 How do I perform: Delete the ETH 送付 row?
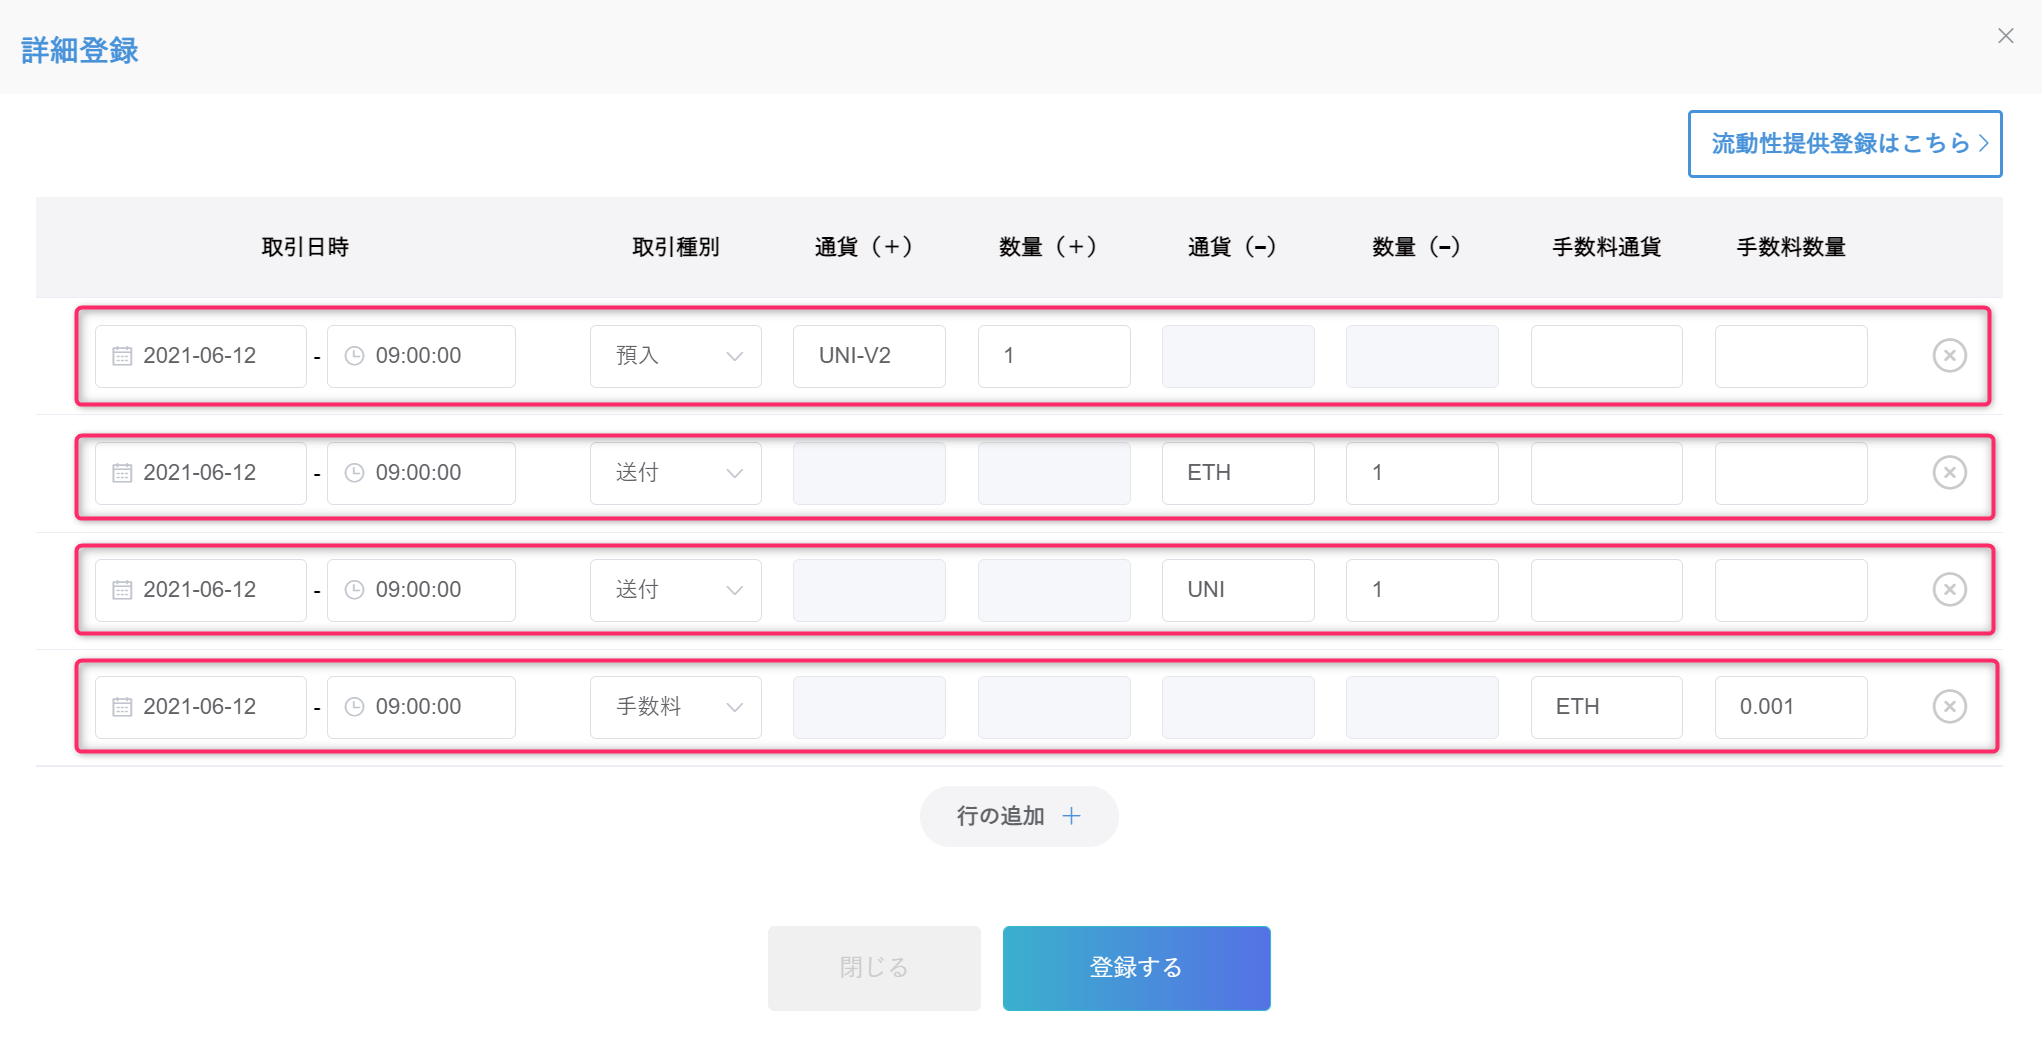point(1949,472)
